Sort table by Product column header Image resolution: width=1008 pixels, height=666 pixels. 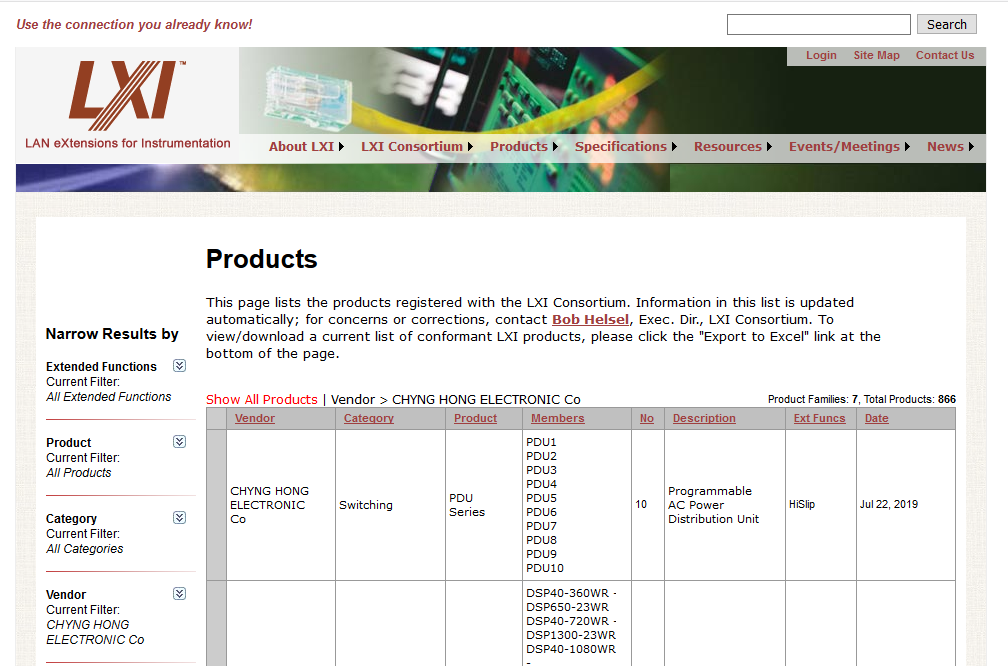pos(475,418)
